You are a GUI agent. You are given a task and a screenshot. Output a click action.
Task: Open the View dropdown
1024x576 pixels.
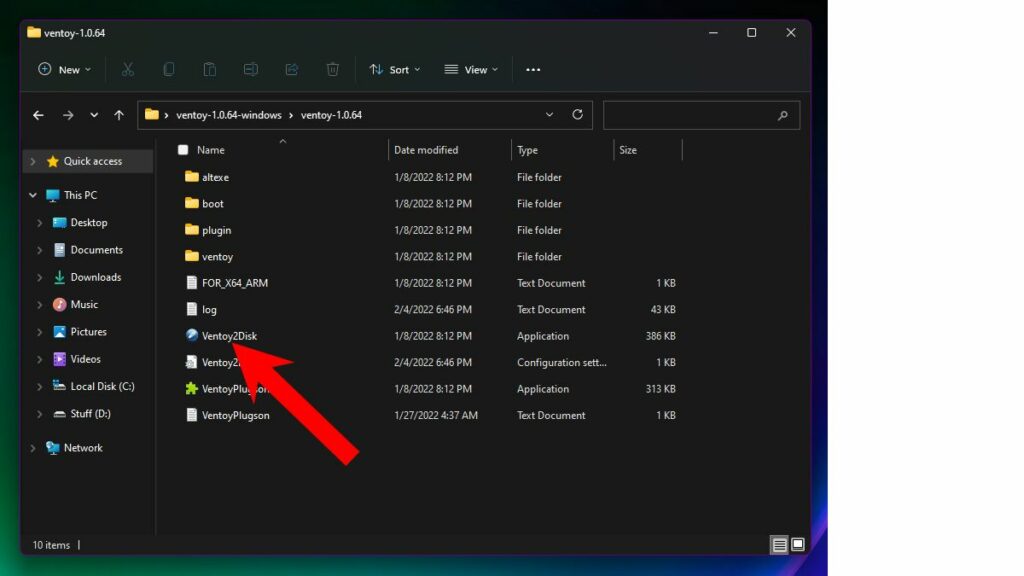[470, 69]
